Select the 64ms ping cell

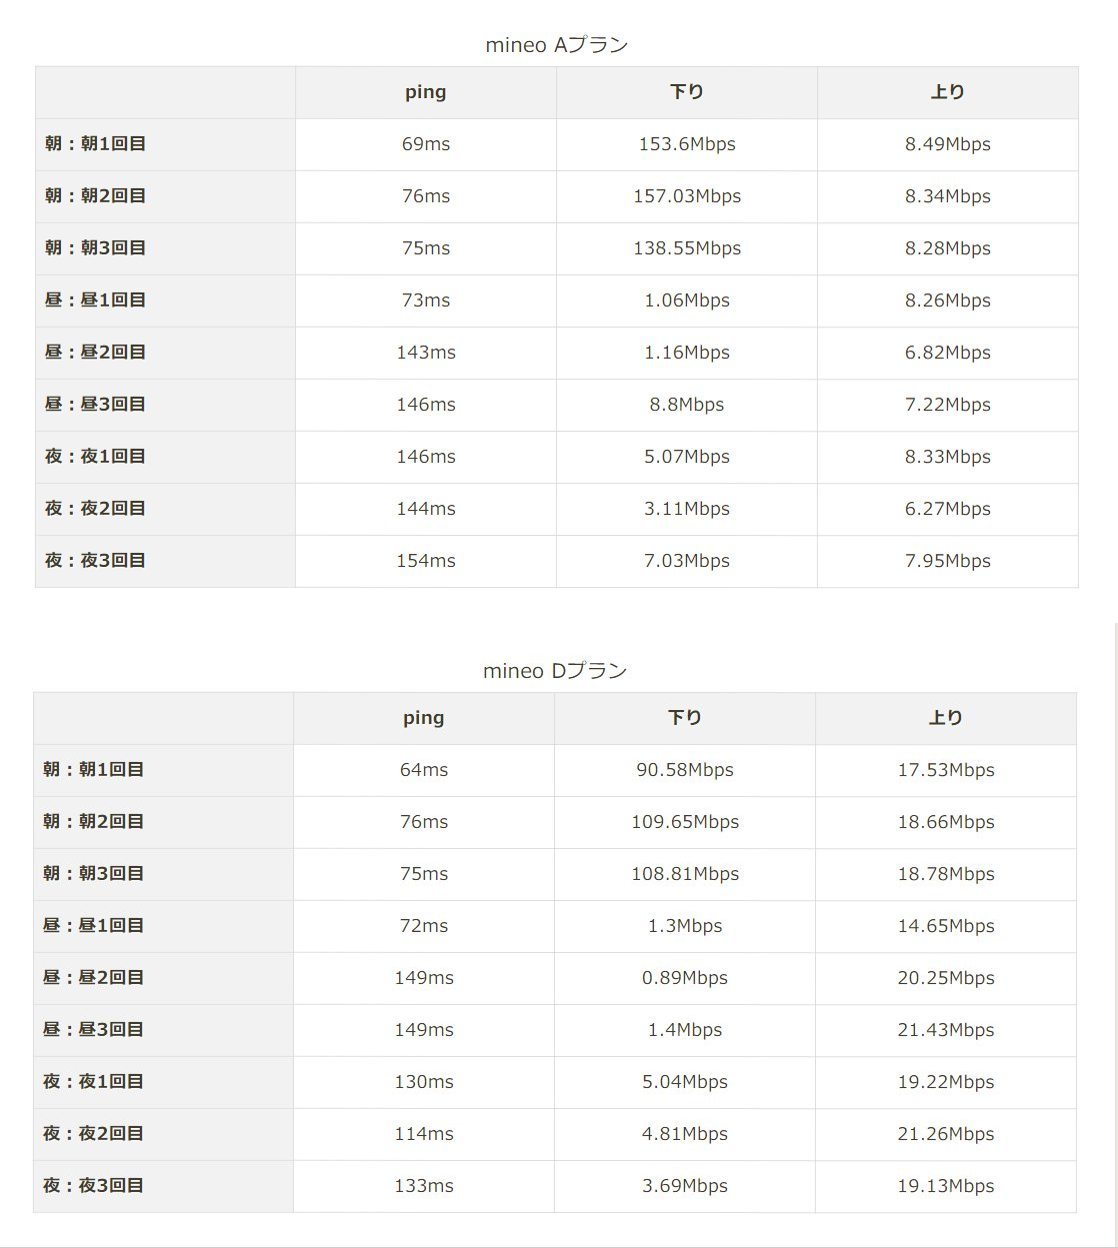click(423, 770)
